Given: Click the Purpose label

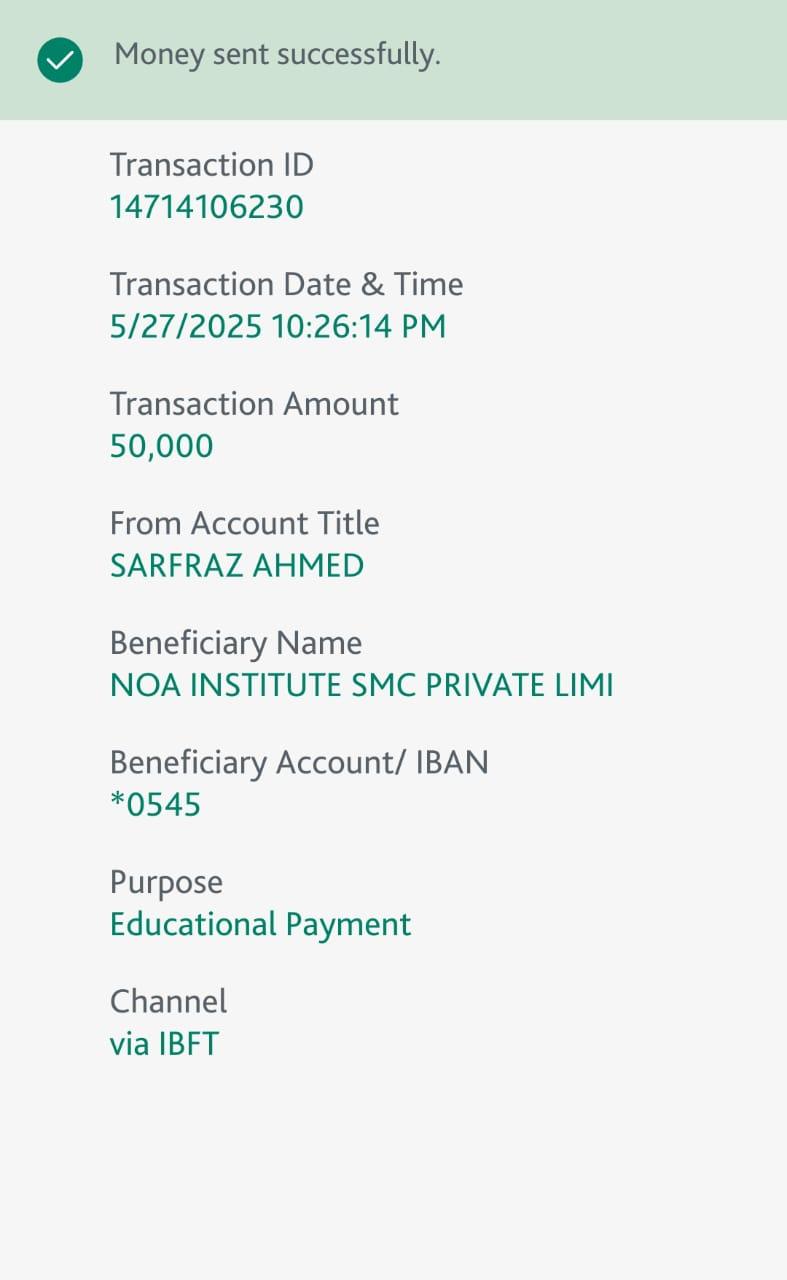Looking at the screenshot, I should click(166, 882).
